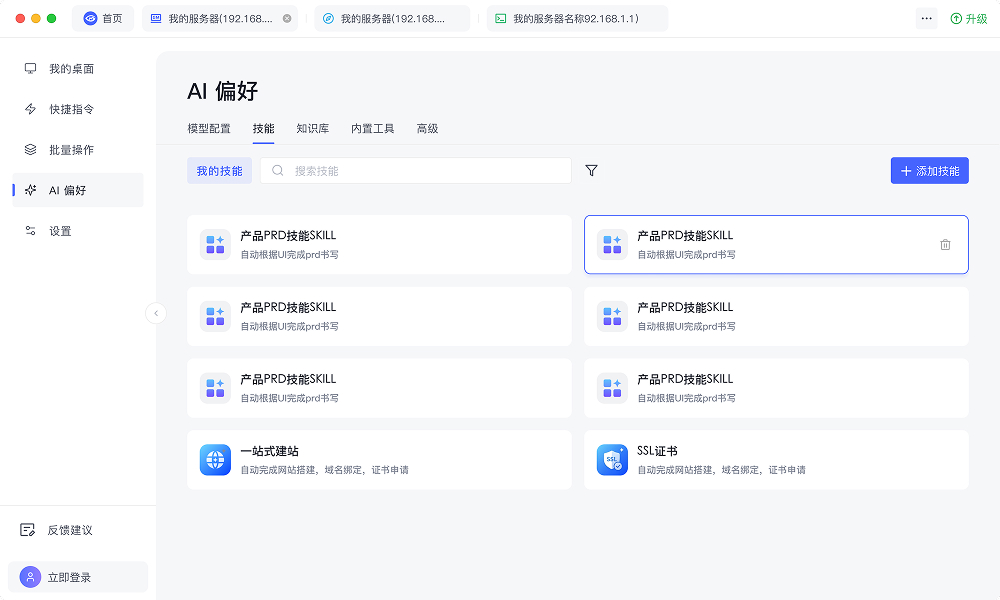Select the 技能 tab
The height and width of the screenshot is (600, 1000).
pos(263,129)
